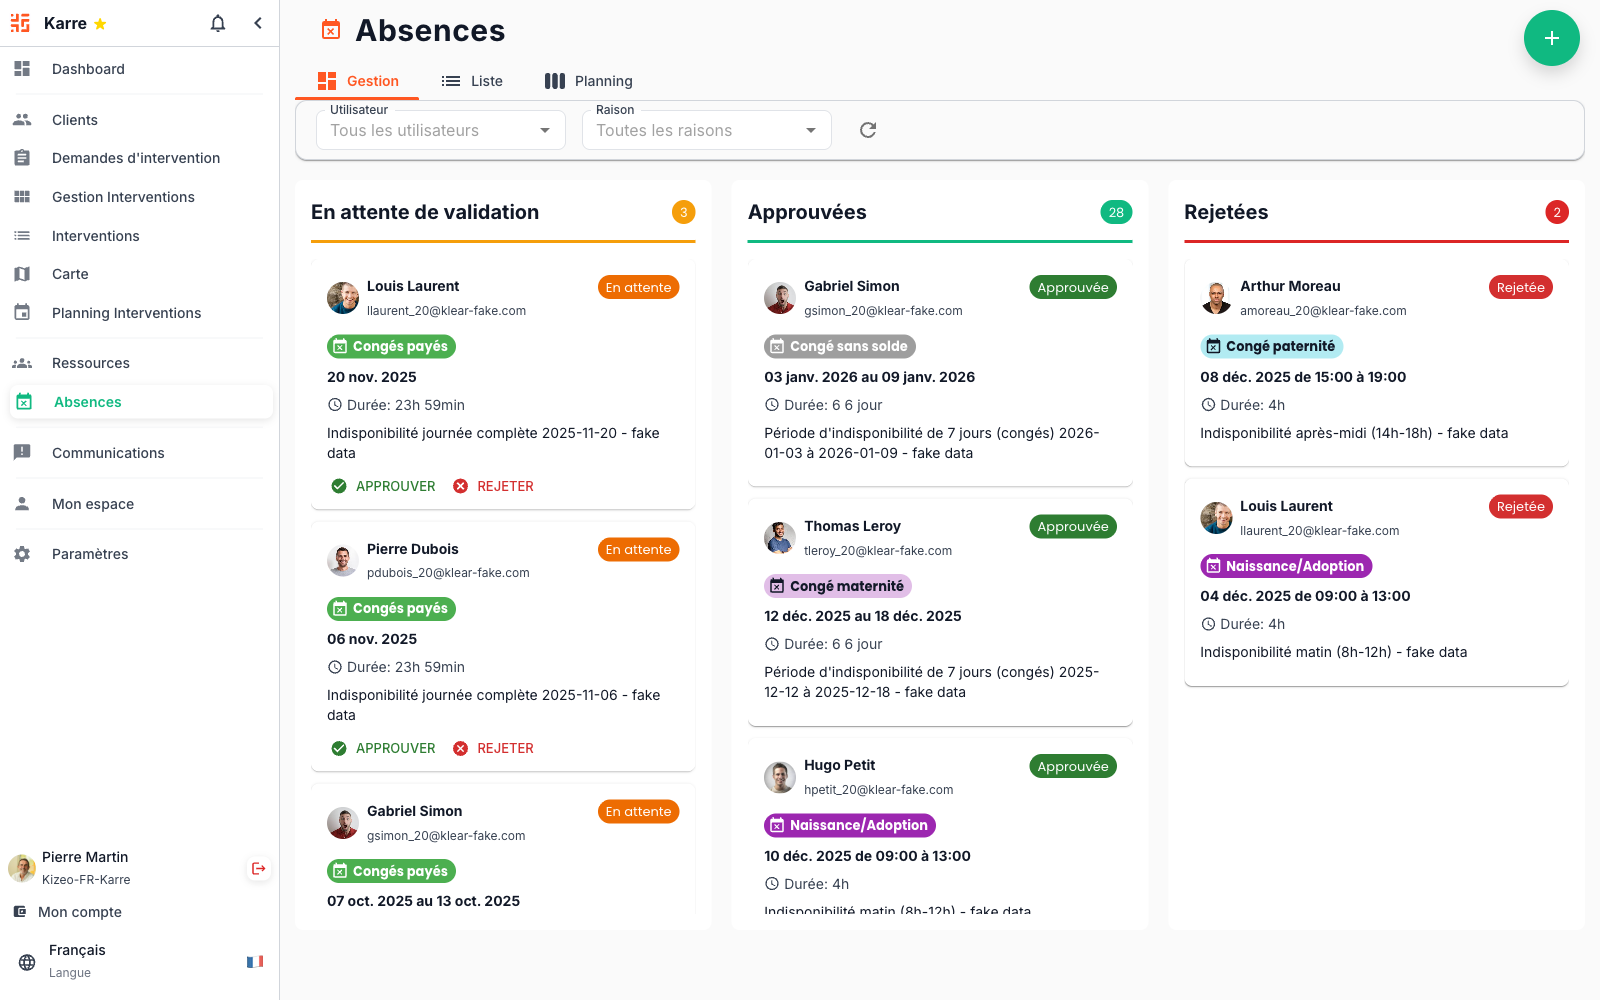Image resolution: width=1600 pixels, height=1000 pixels.
Task: Open the Communications section
Action: [108, 452]
